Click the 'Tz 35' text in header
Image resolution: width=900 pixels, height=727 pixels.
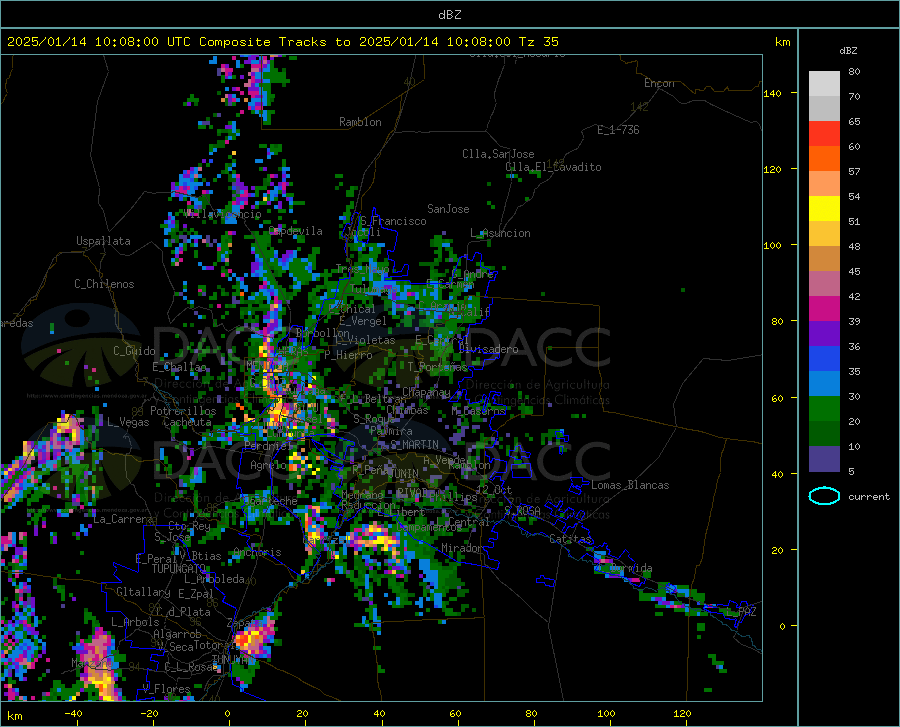[x=538, y=42]
